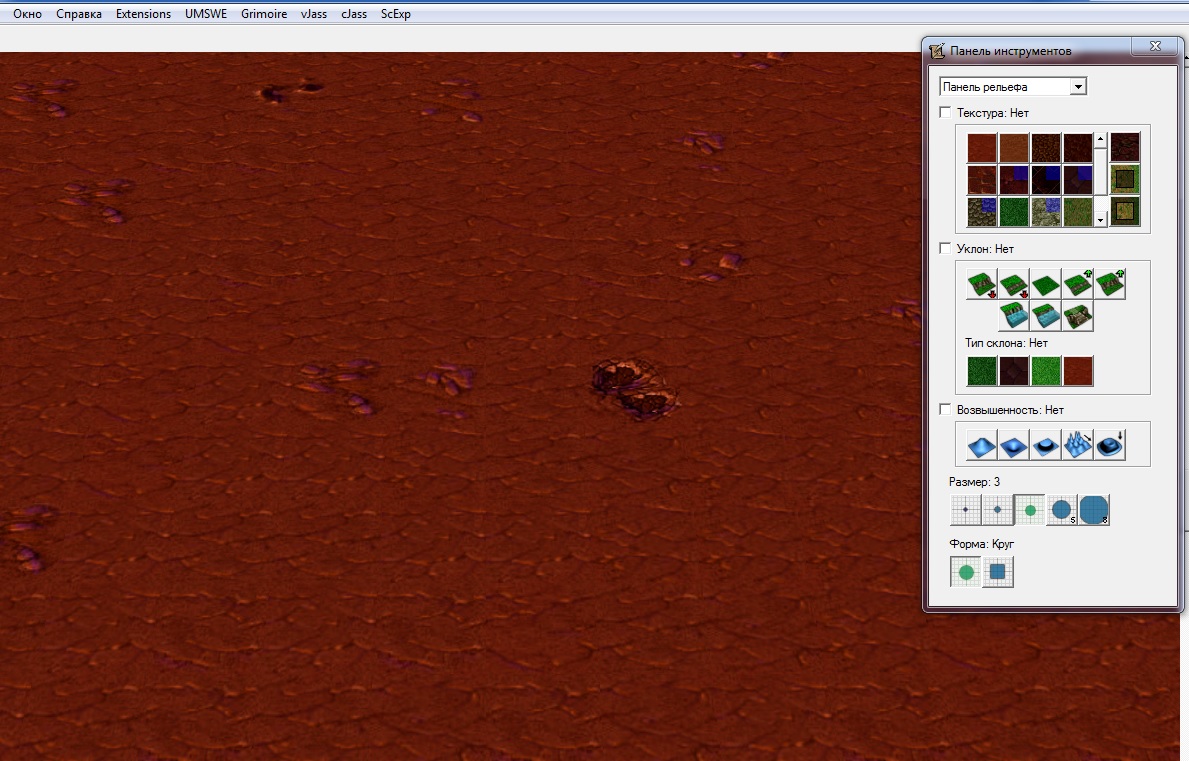Set brush size to 1
Image resolution: width=1189 pixels, height=761 pixels.
click(965, 510)
